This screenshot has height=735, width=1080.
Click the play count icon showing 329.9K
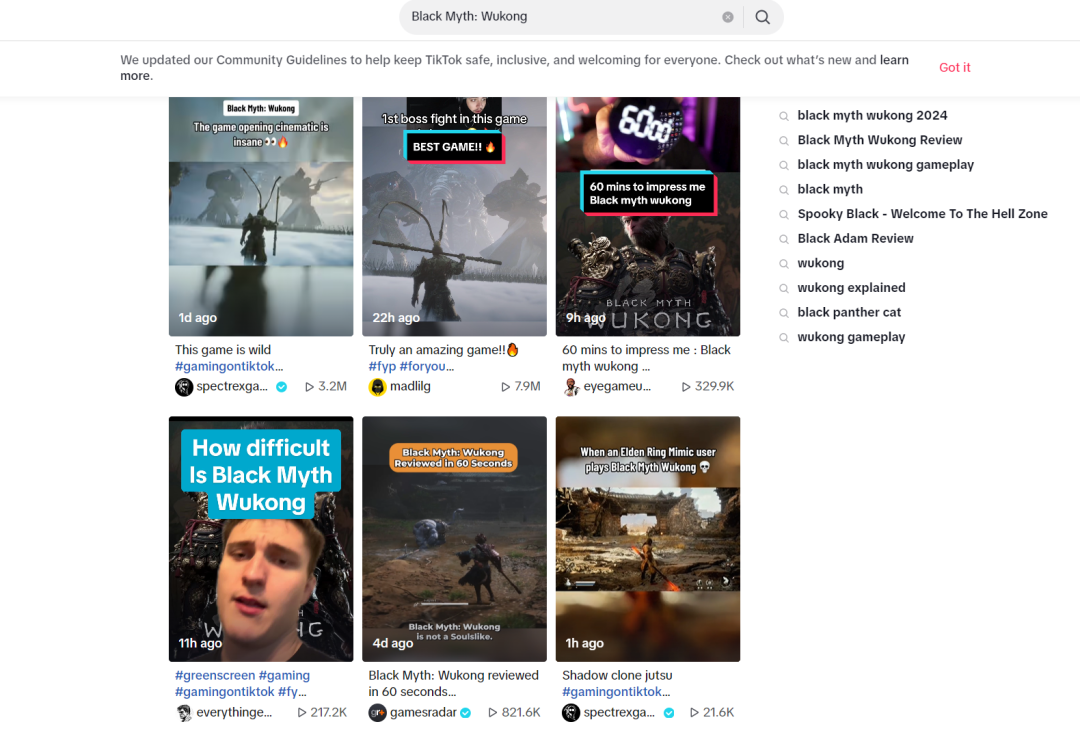click(x=686, y=387)
